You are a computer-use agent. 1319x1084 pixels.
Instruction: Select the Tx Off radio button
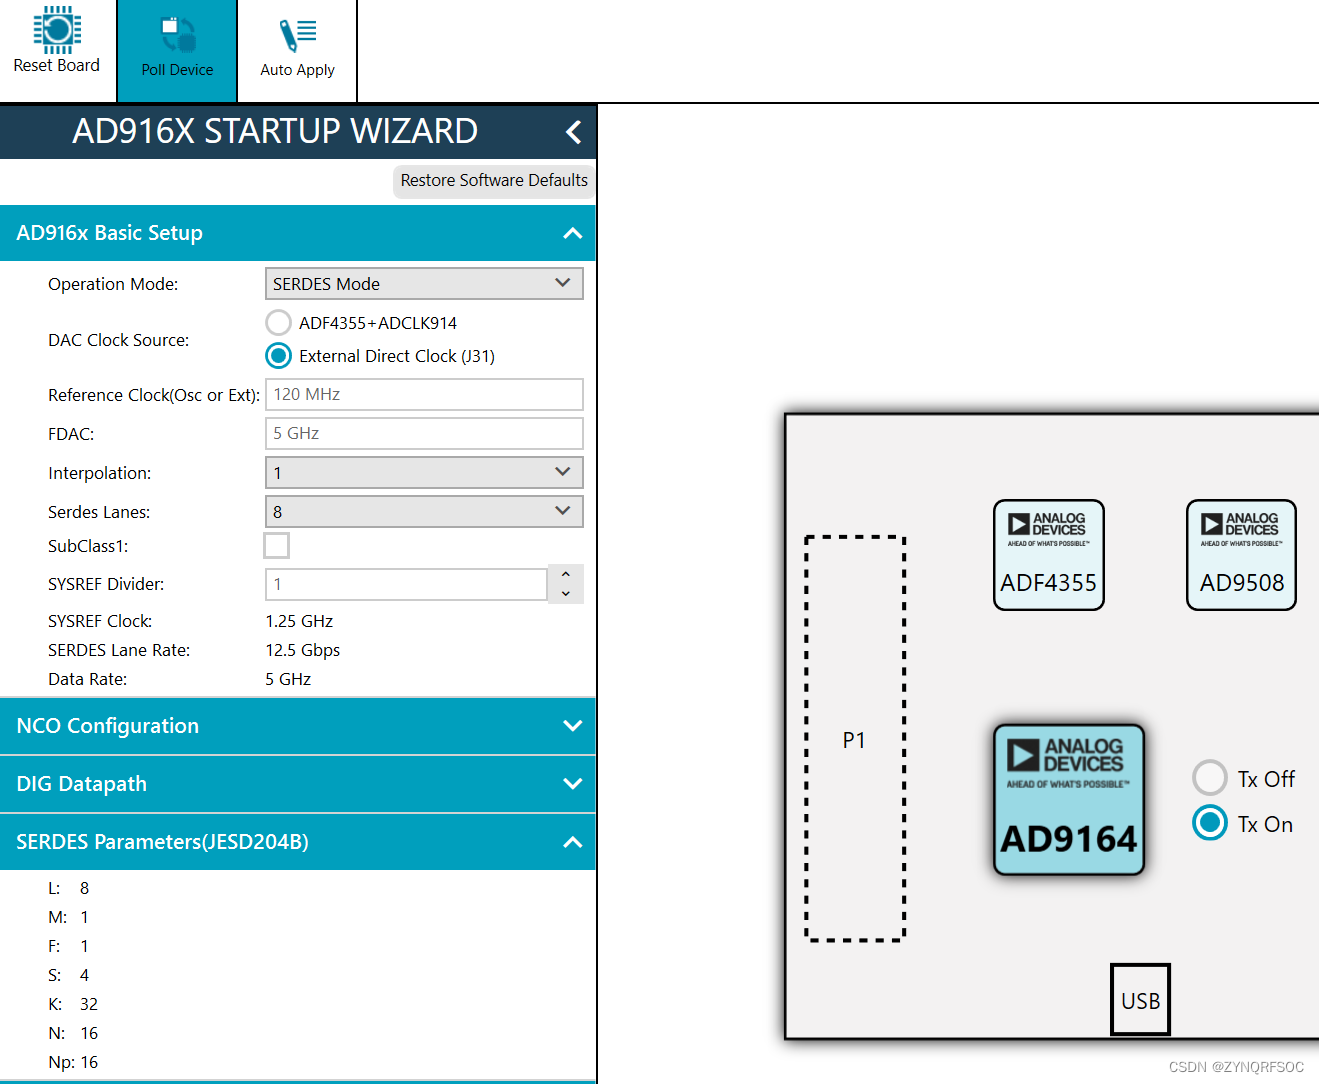click(x=1210, y=778)
